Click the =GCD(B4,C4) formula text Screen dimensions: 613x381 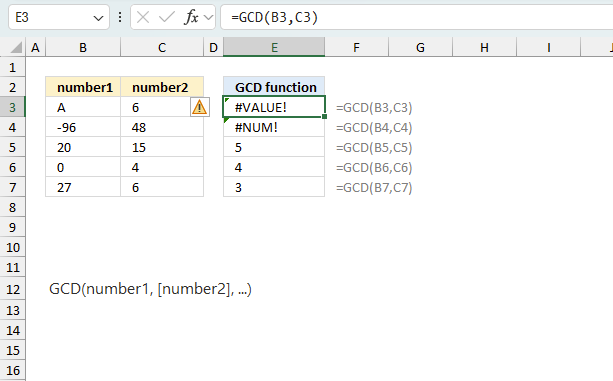coord(374,127)
